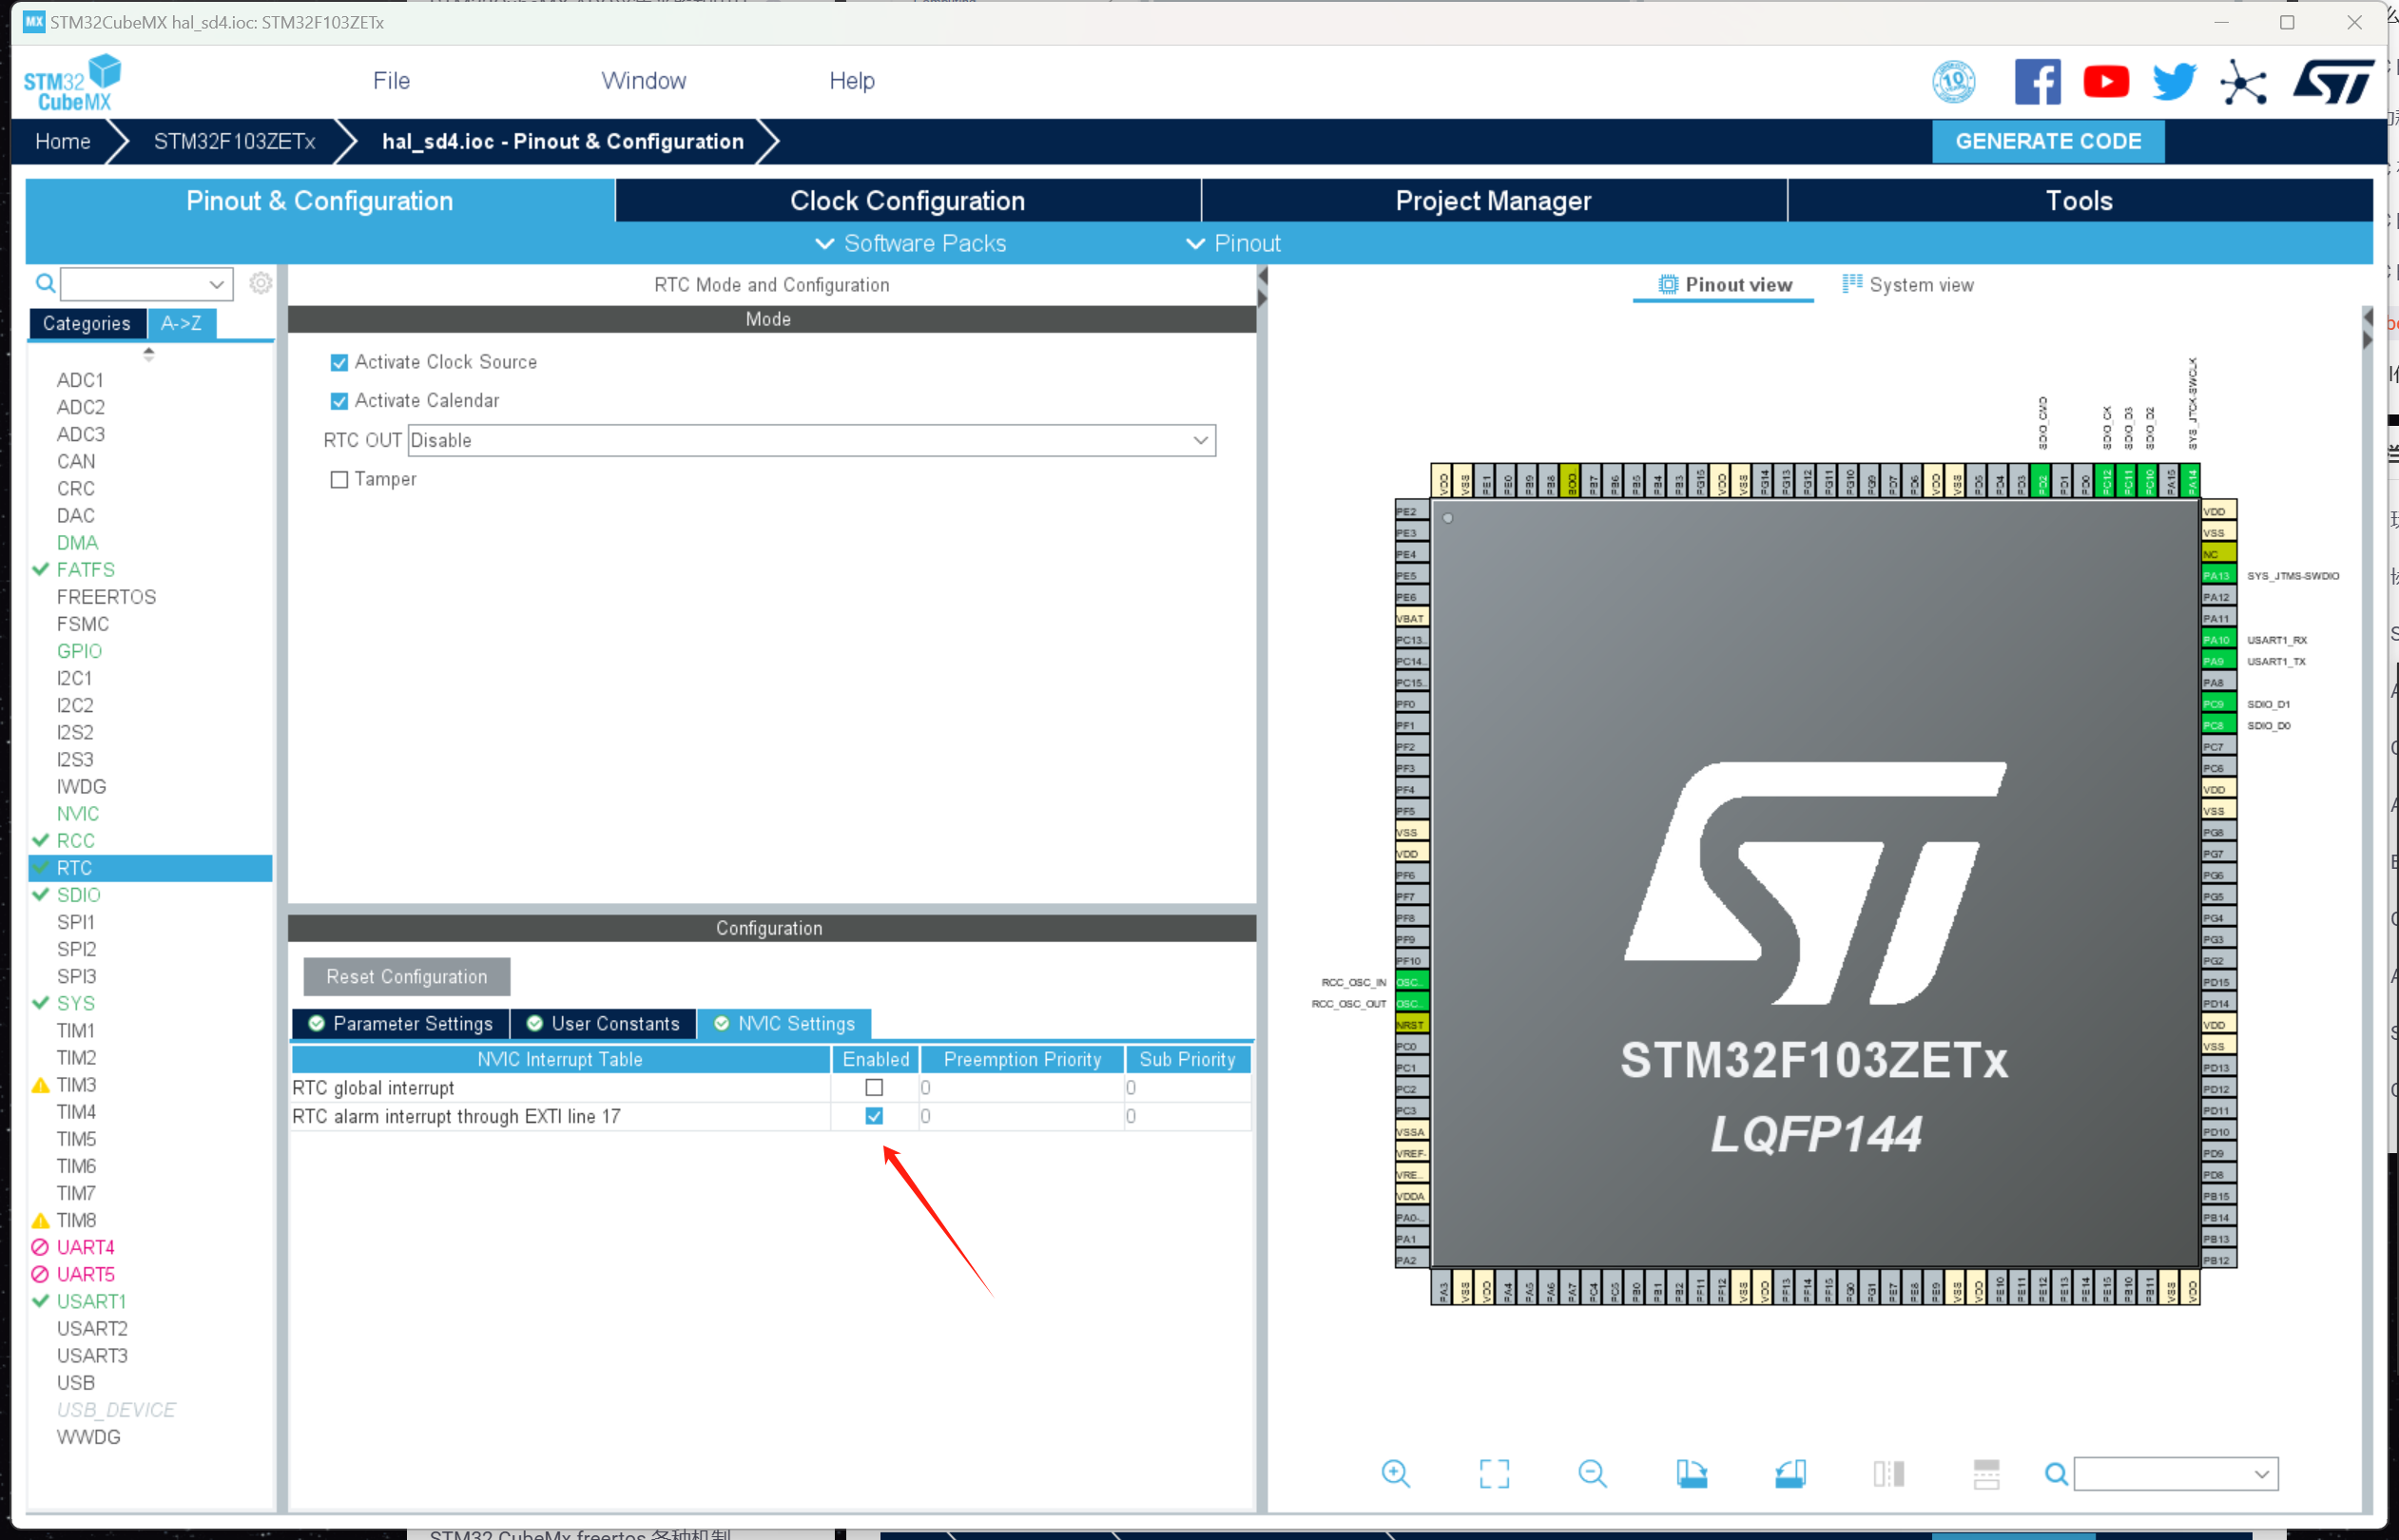Open the Parameter Settings tab
Image resolution: width=2399 pixels, height=1540 pixels.
point(401,1024)
